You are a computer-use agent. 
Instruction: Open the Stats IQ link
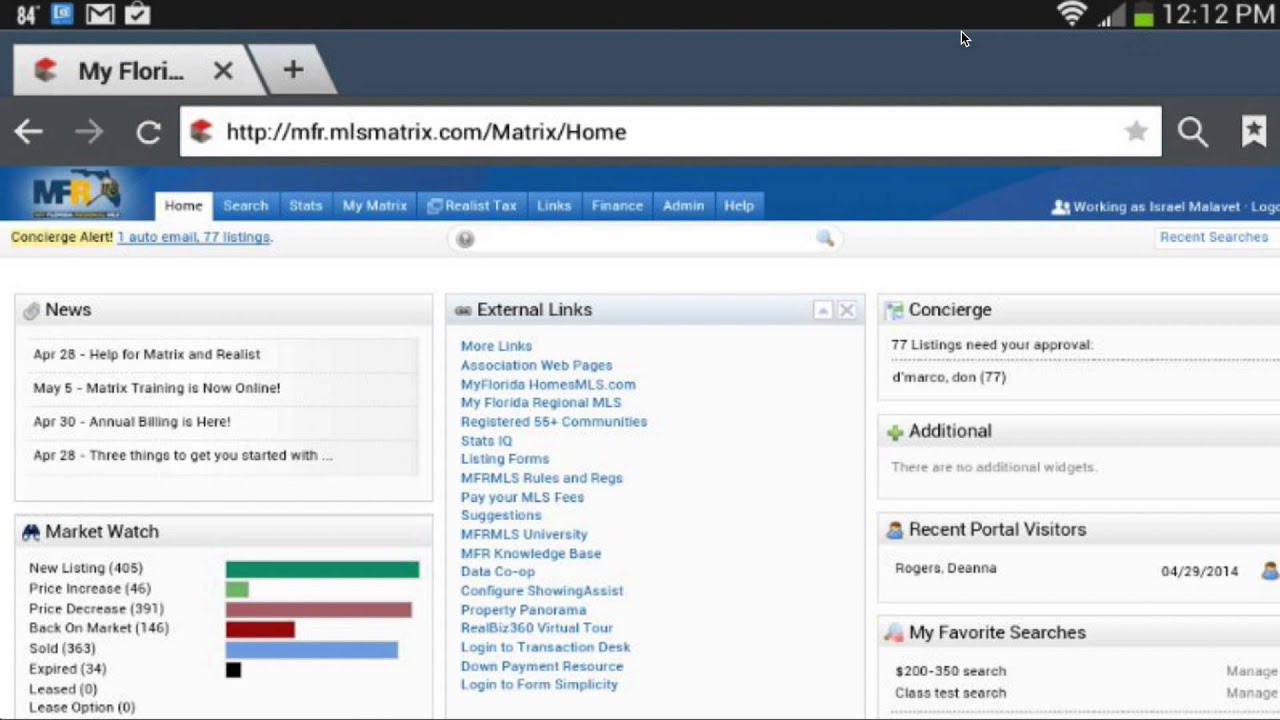[x=486, y=441]
